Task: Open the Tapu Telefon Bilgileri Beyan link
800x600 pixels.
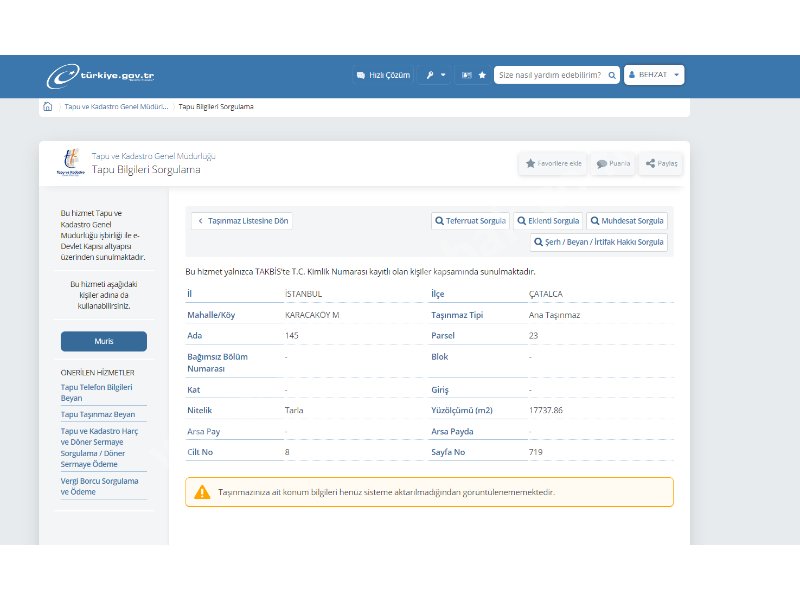Action: click(96, 392)
